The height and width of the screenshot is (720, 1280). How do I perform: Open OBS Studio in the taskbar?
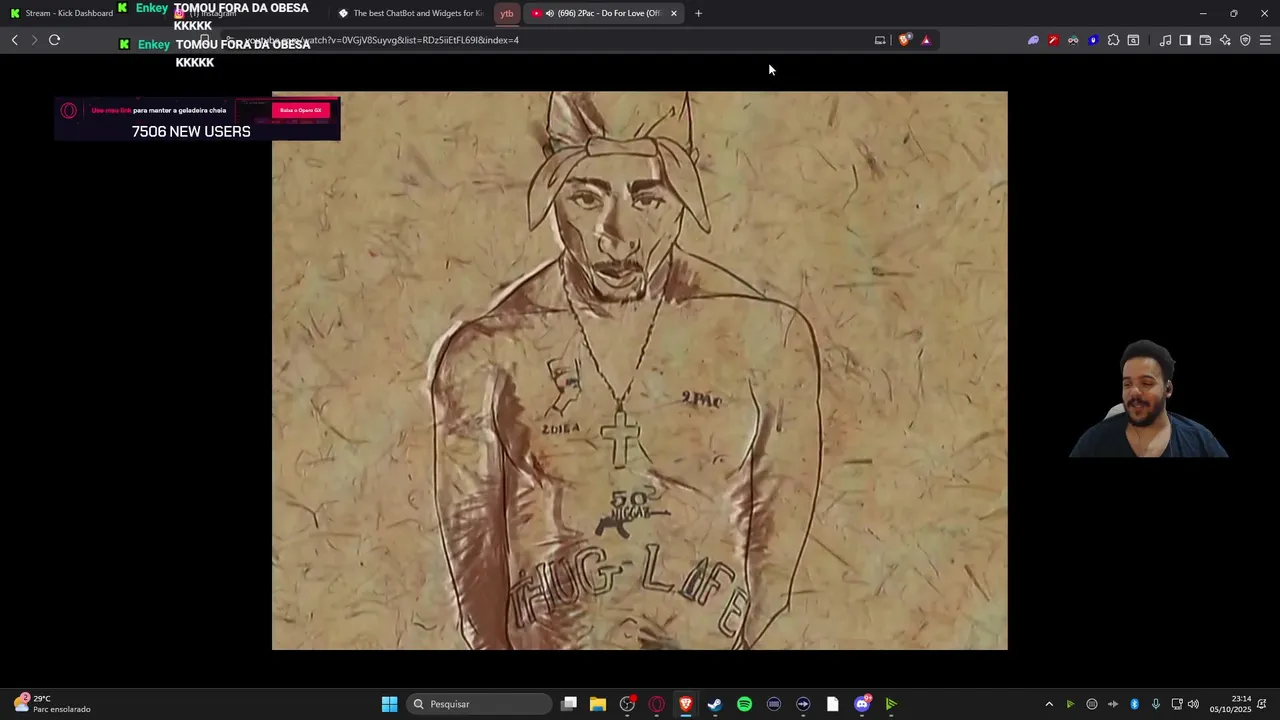pyautogui.click(x=627, y=704)
